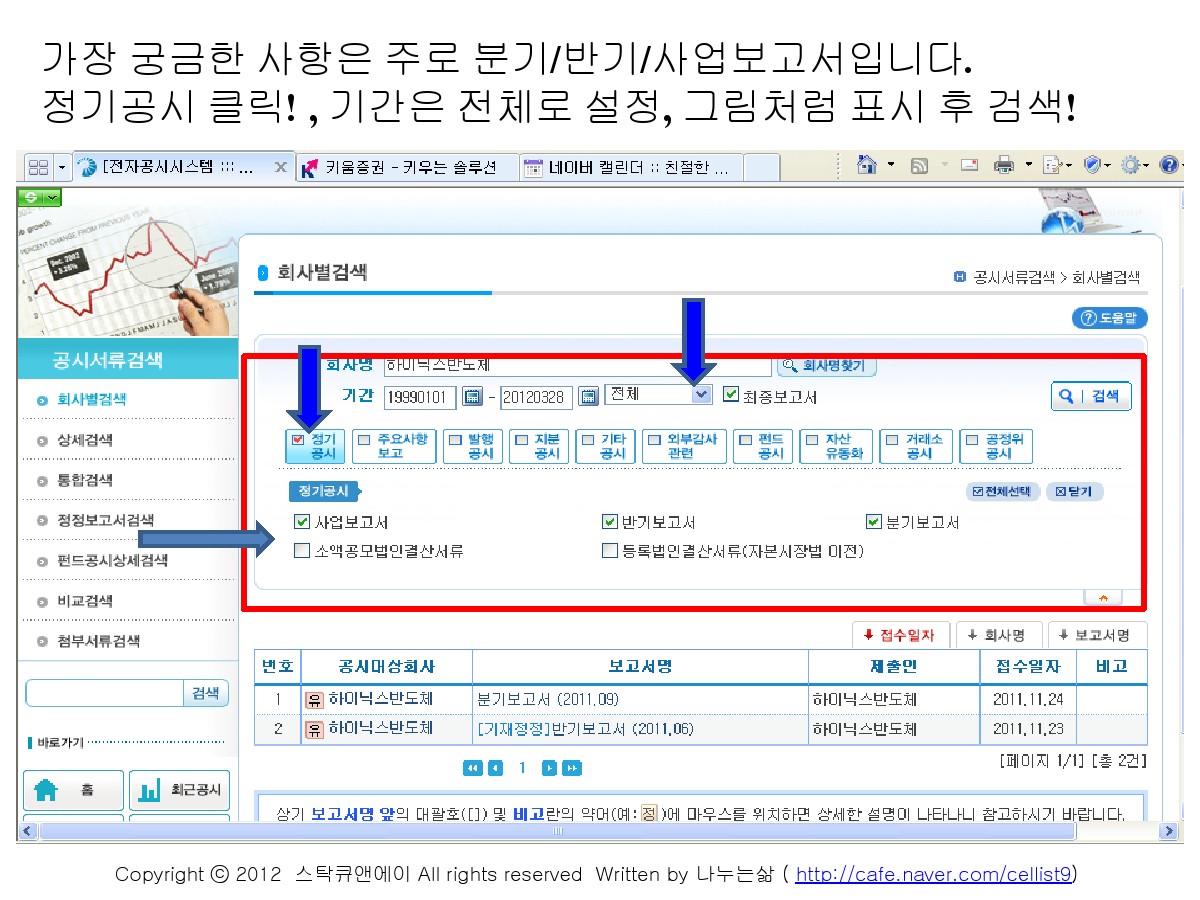Screen dimensions: 1200x900
Task: Click the end date calendar icon
Action: point(589,397)
